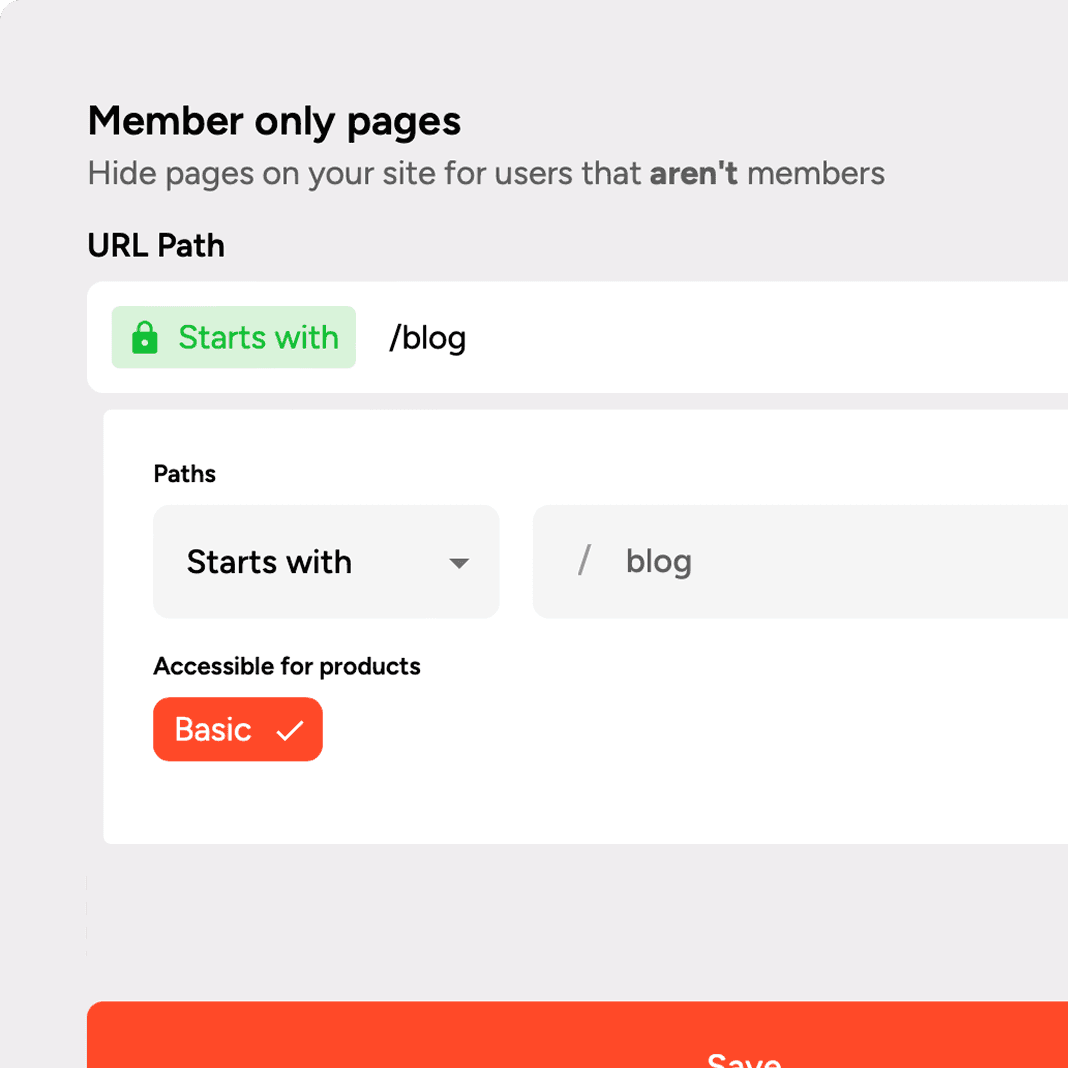The width and height of the screenshot is (1068, 1068).
Task: Click the slash icon in the path input
Action: [x=584, y=561]
